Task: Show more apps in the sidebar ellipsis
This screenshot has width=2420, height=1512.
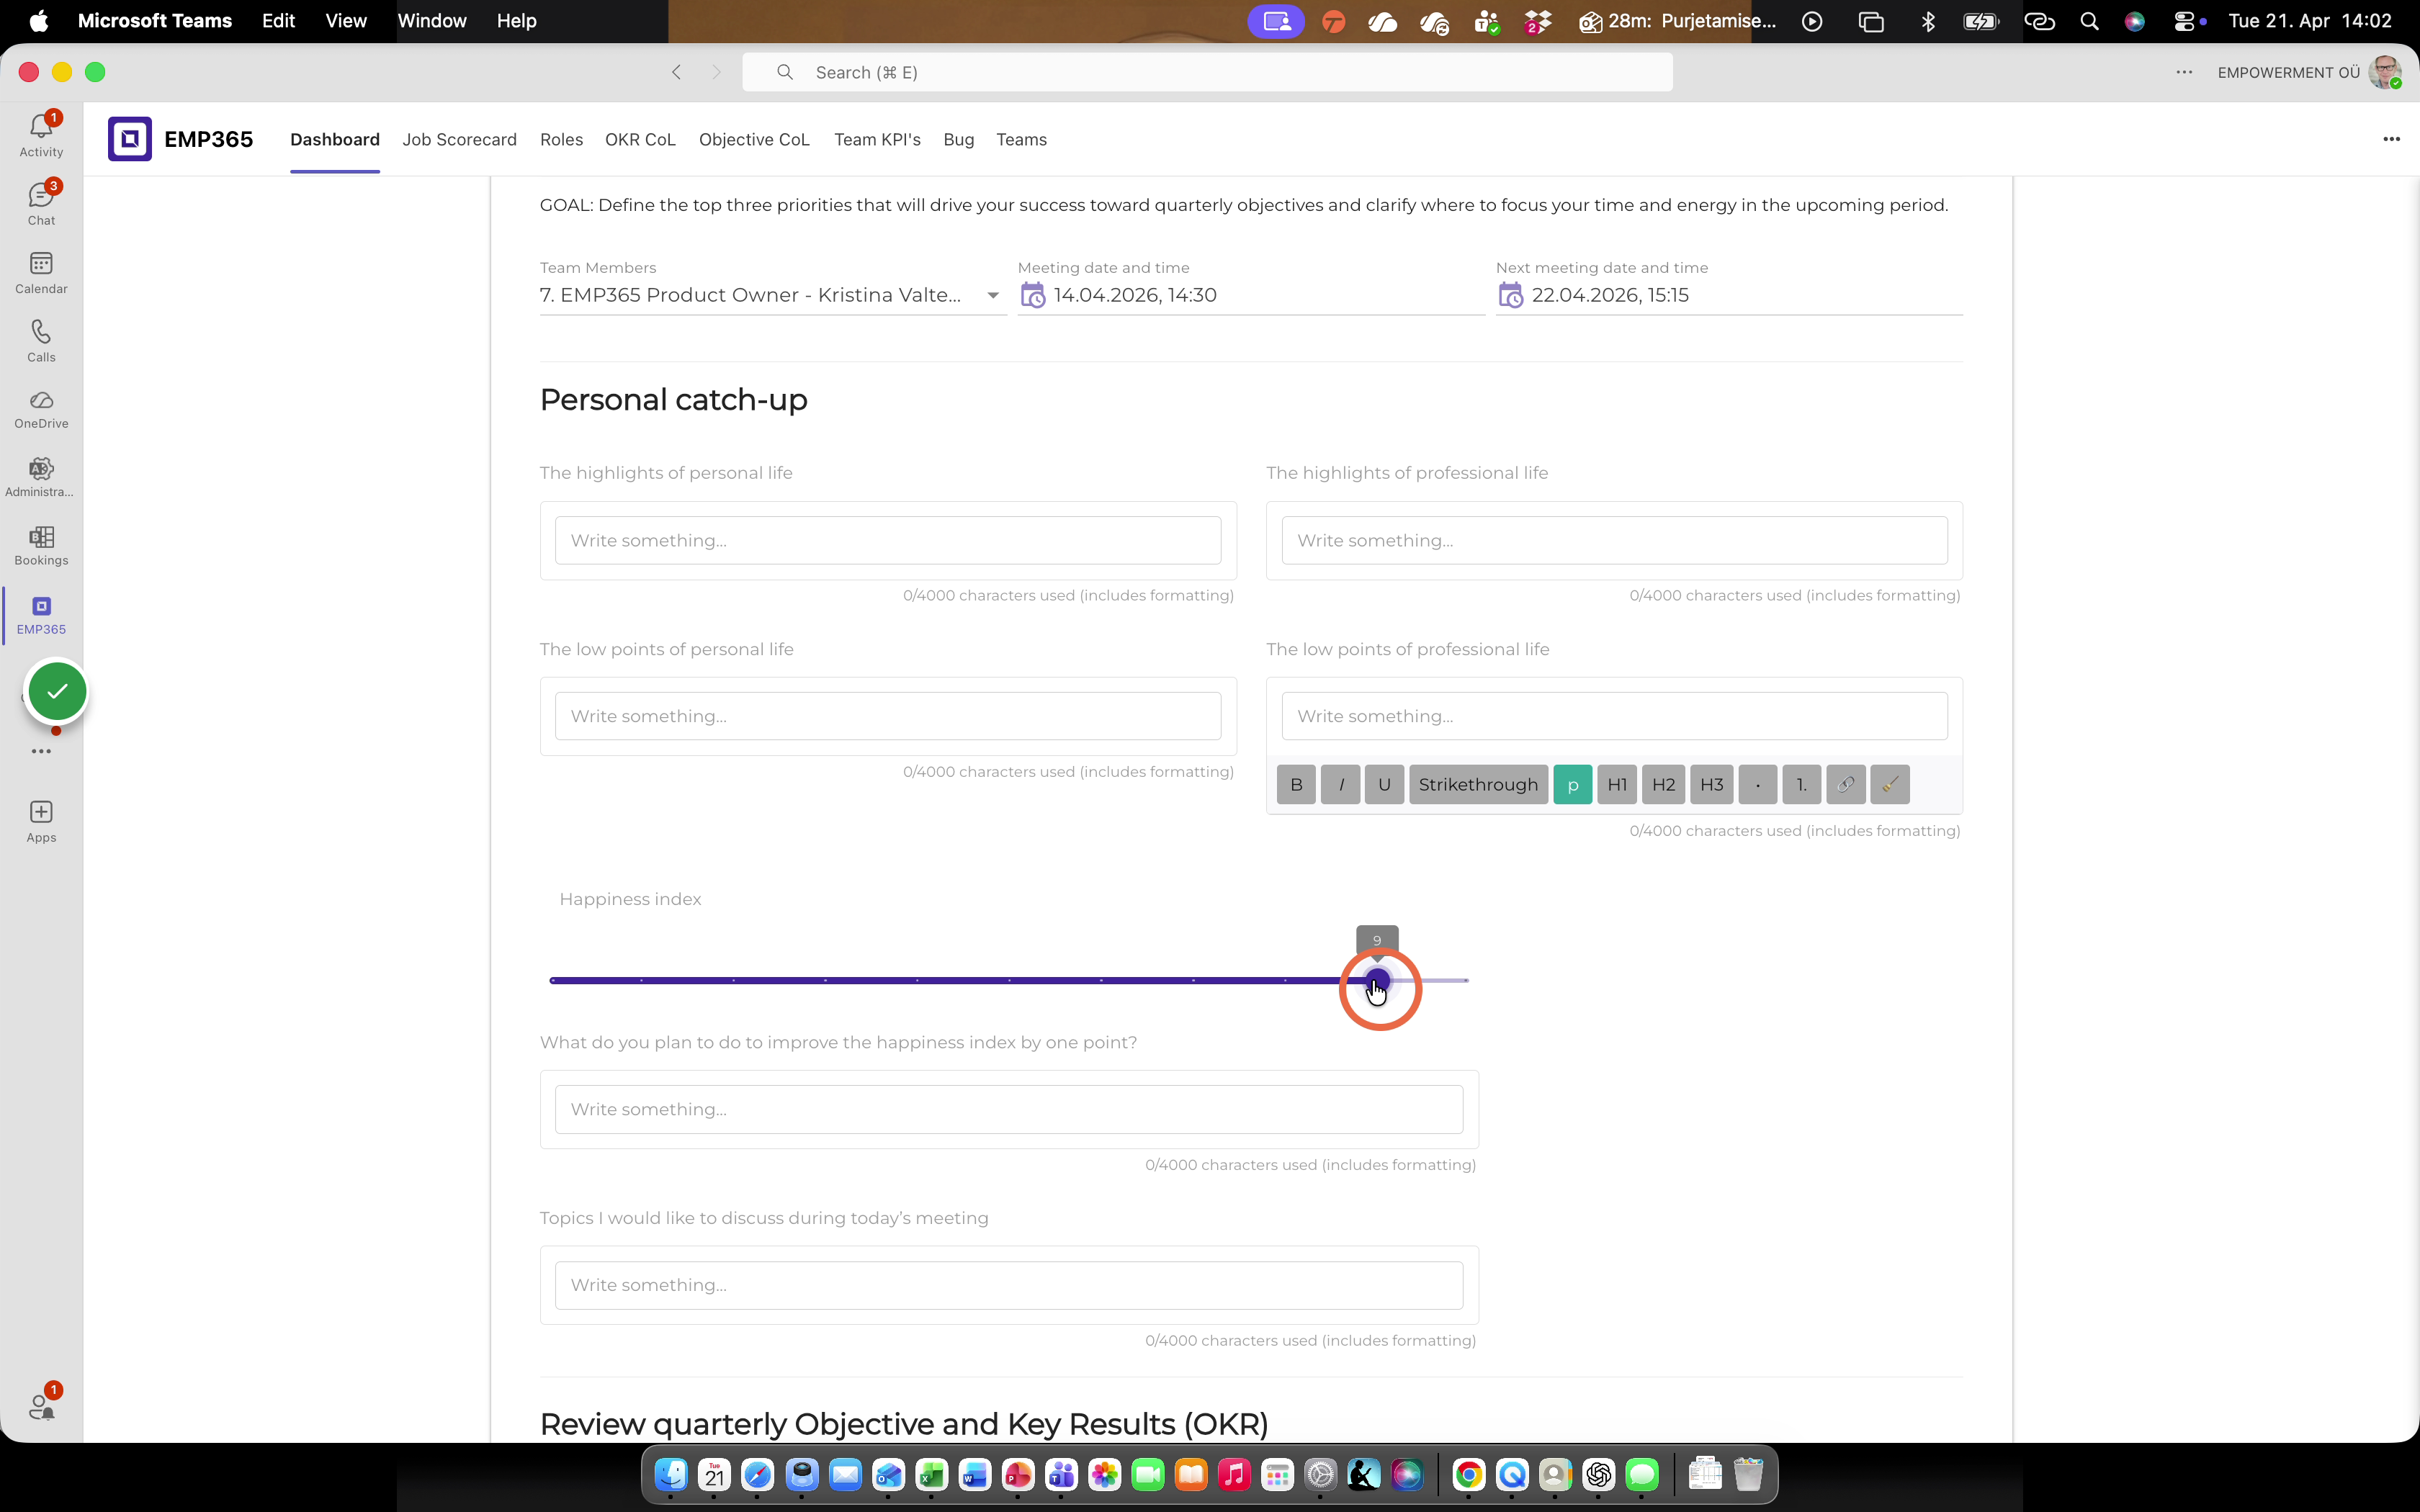Action: 41,751
